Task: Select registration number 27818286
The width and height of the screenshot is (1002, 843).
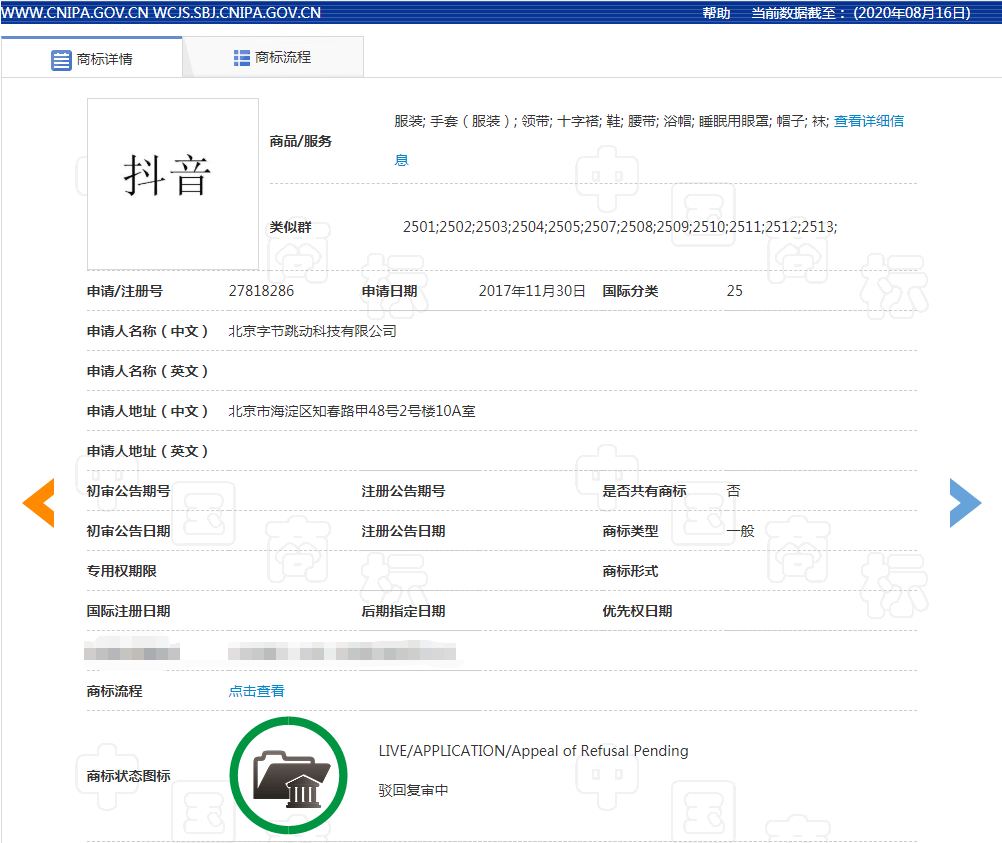Action: click(261, 291)
